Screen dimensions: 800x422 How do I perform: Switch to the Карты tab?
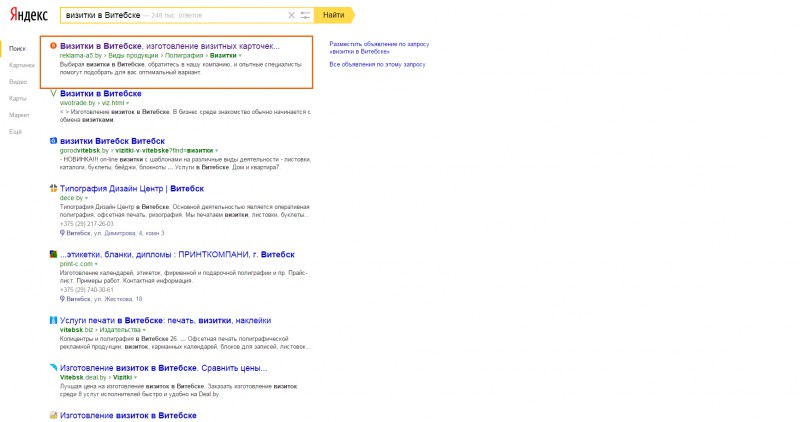pyautogui.click(x=18, y=98)
